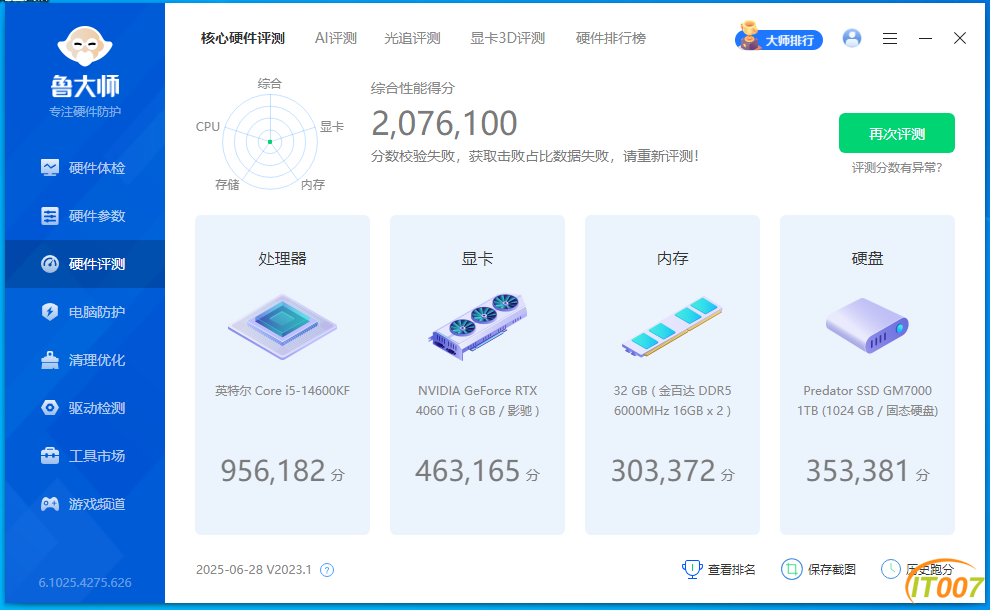990x610 pixels.
Task: Click the version help question mark icon
Action: point(326,570)
